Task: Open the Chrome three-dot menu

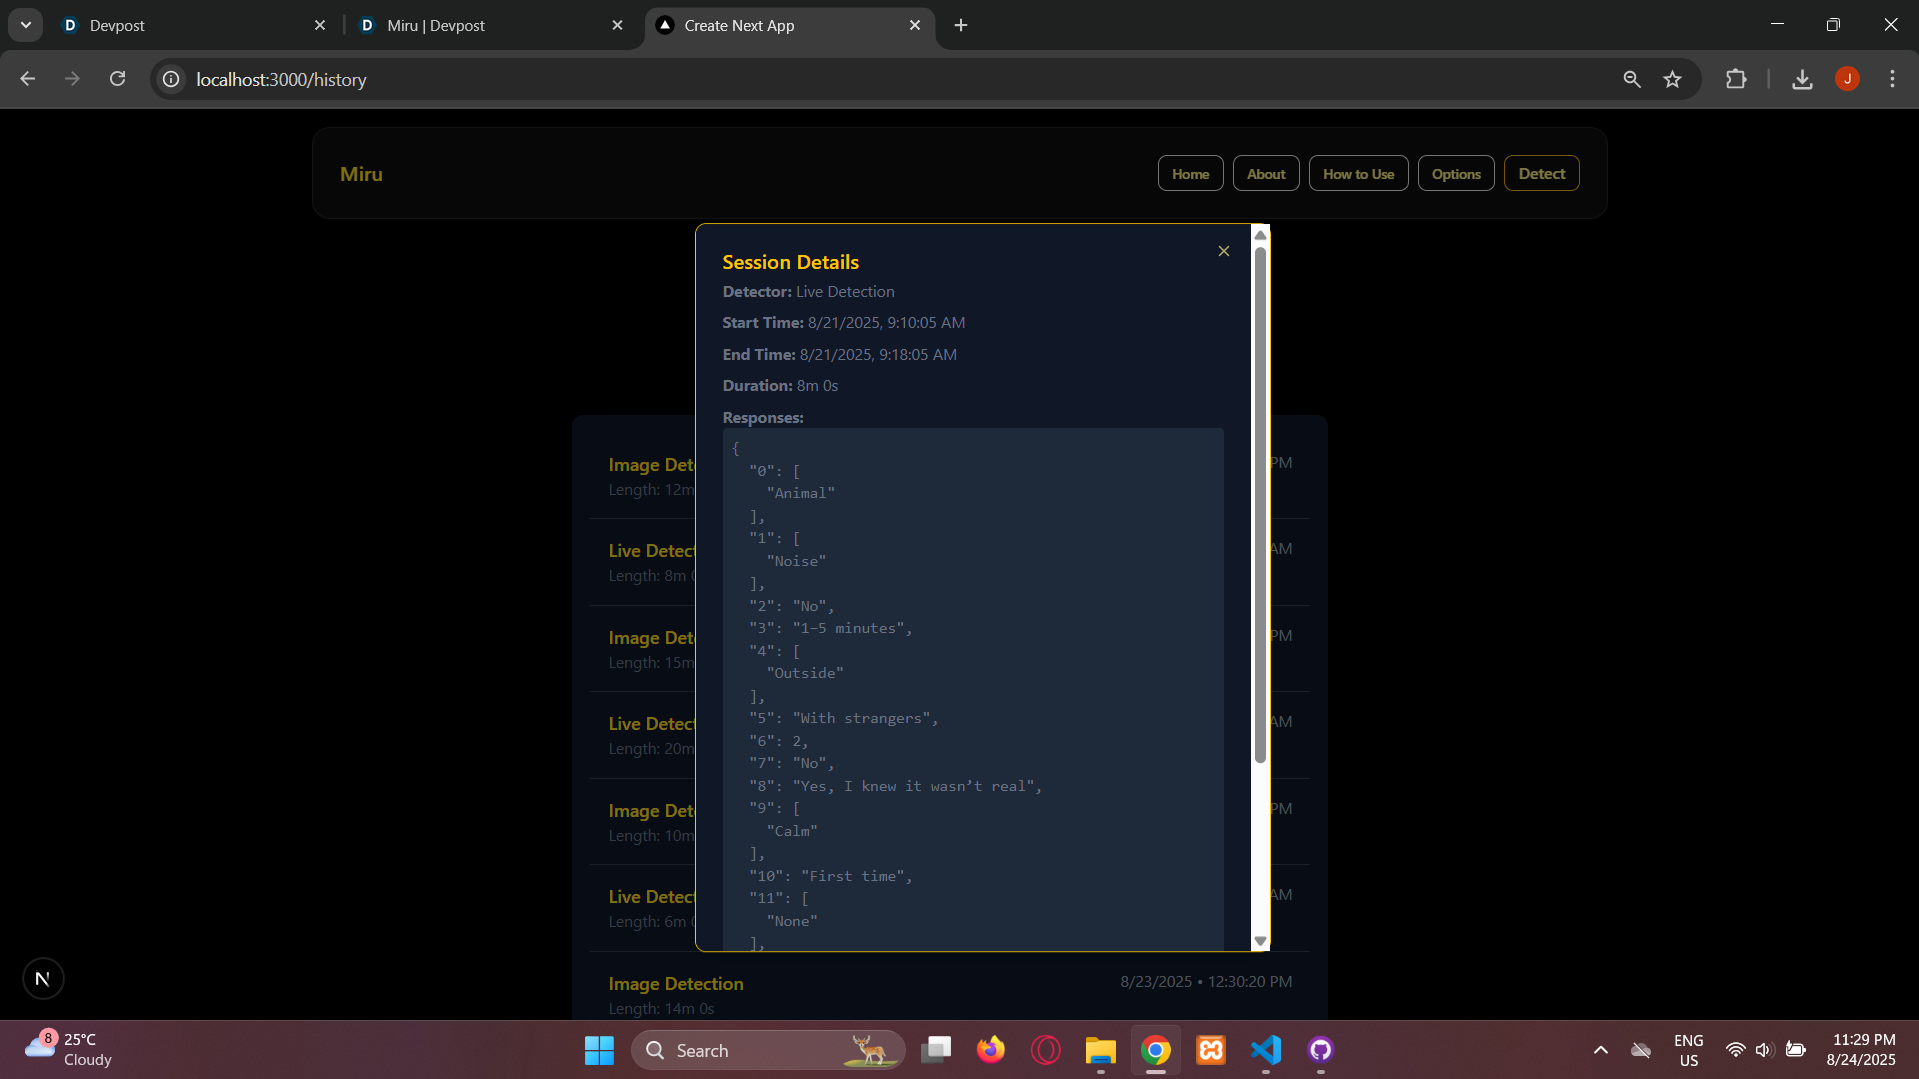Action: pyautogui.click(x=1892, y=79)
